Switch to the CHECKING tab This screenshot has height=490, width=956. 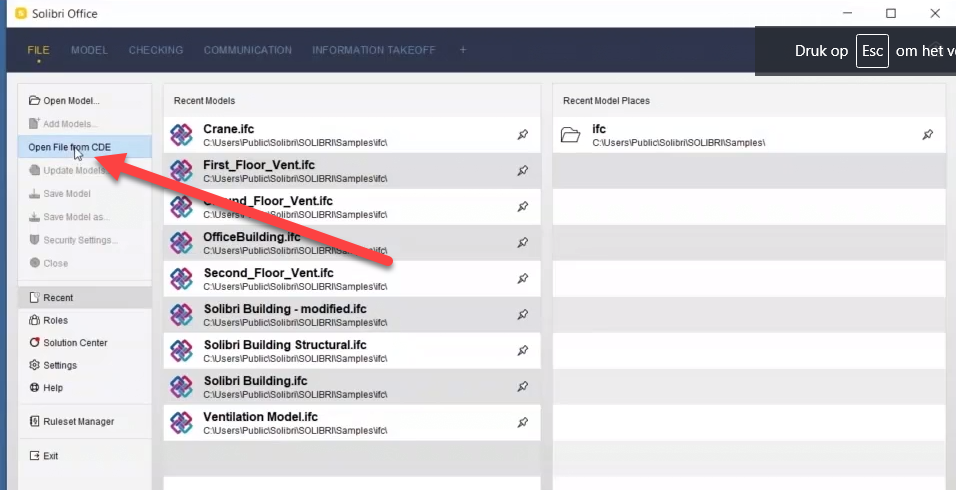point(155,50)
